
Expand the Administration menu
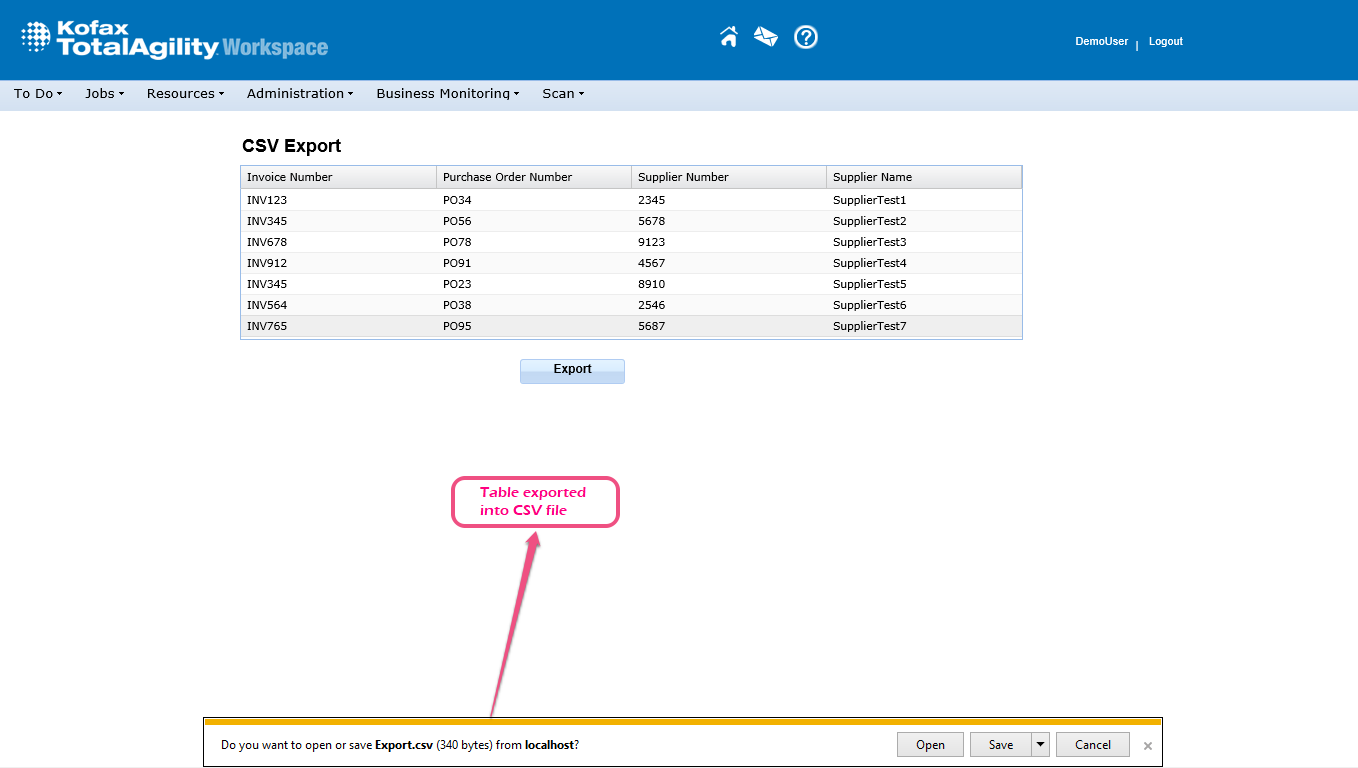coord(300,94)
